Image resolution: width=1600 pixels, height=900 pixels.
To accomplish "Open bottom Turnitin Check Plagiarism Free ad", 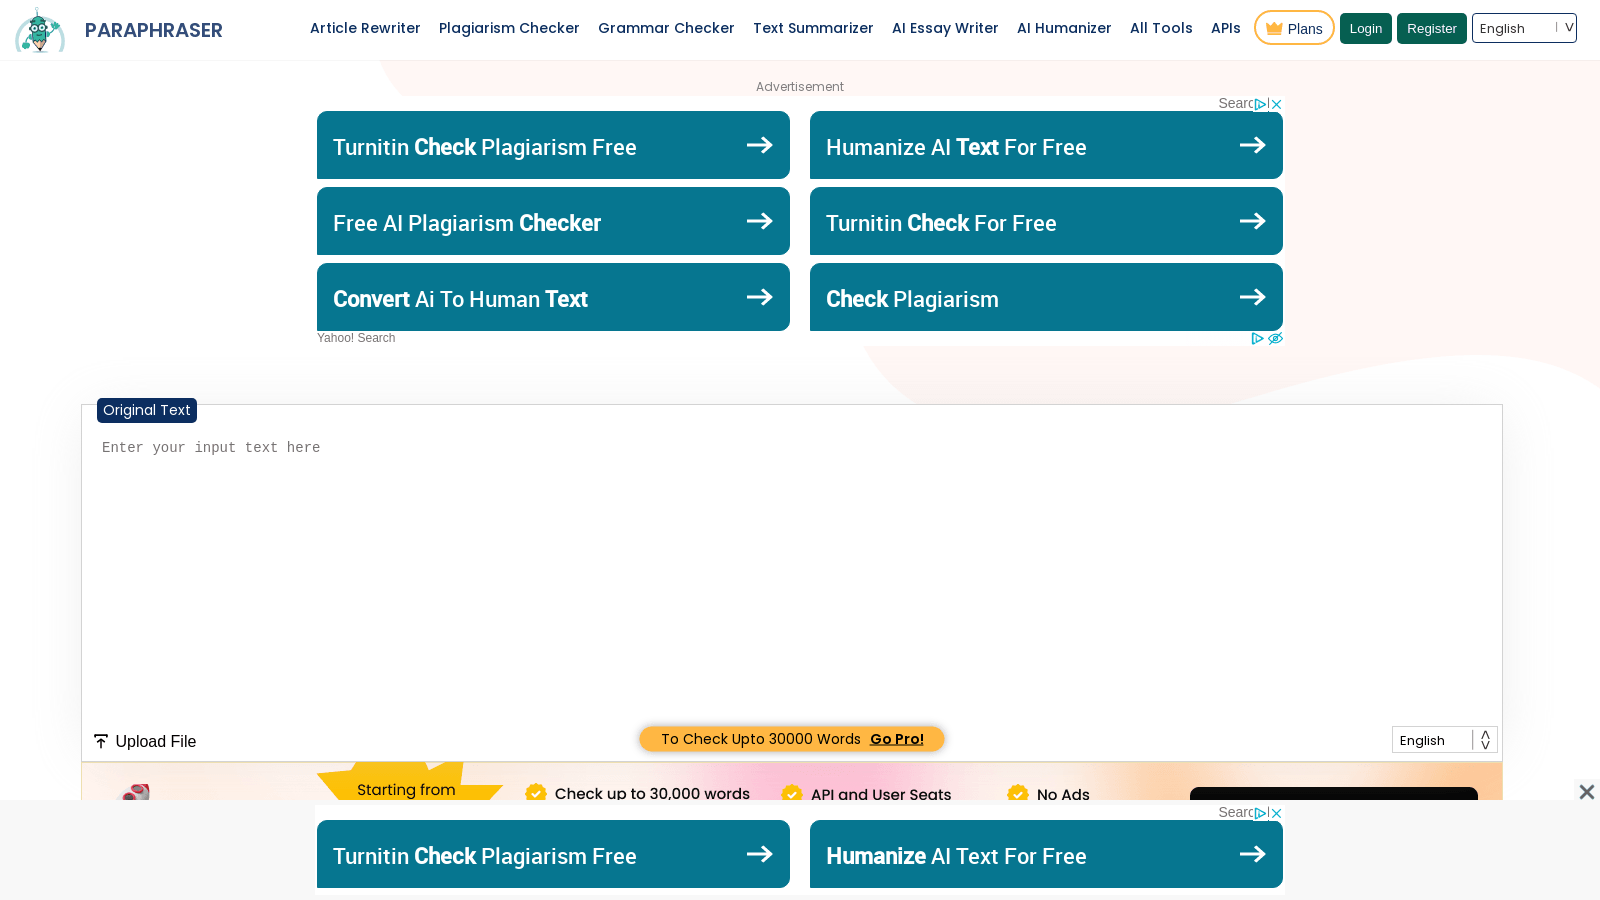I will [x=553, y=854].
